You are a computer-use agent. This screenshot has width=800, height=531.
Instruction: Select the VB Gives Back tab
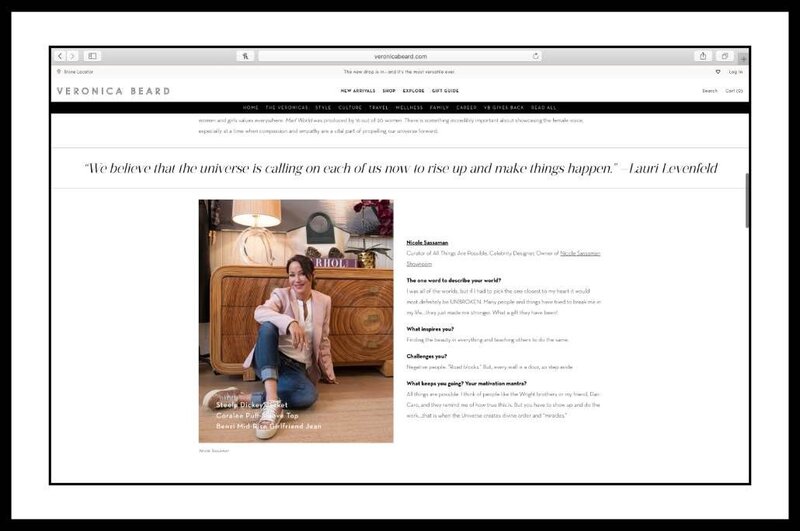point(504,108)
